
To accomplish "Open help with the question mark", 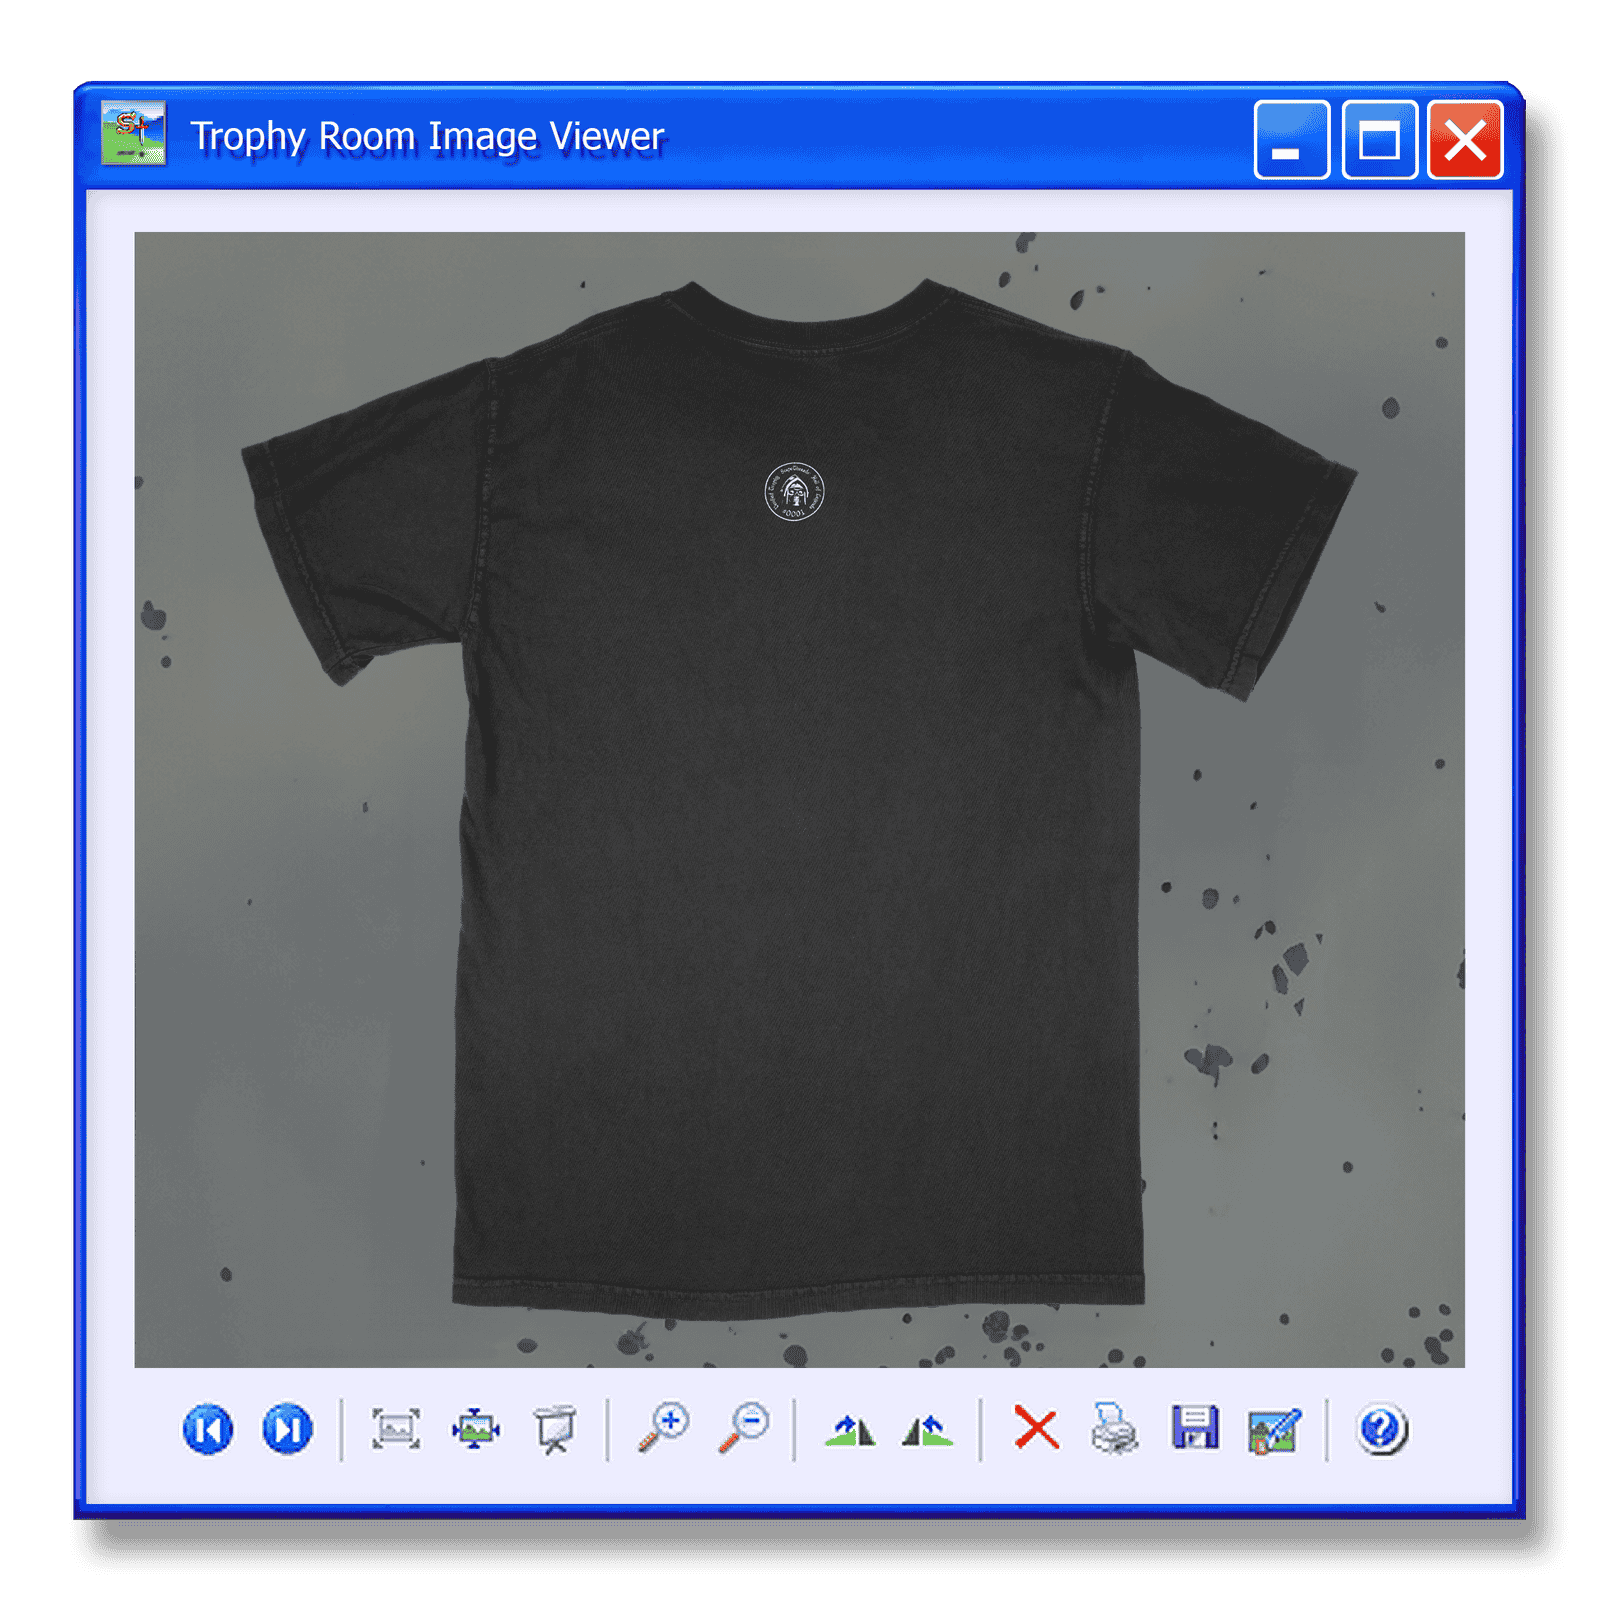I will tap(1382, 1429).
